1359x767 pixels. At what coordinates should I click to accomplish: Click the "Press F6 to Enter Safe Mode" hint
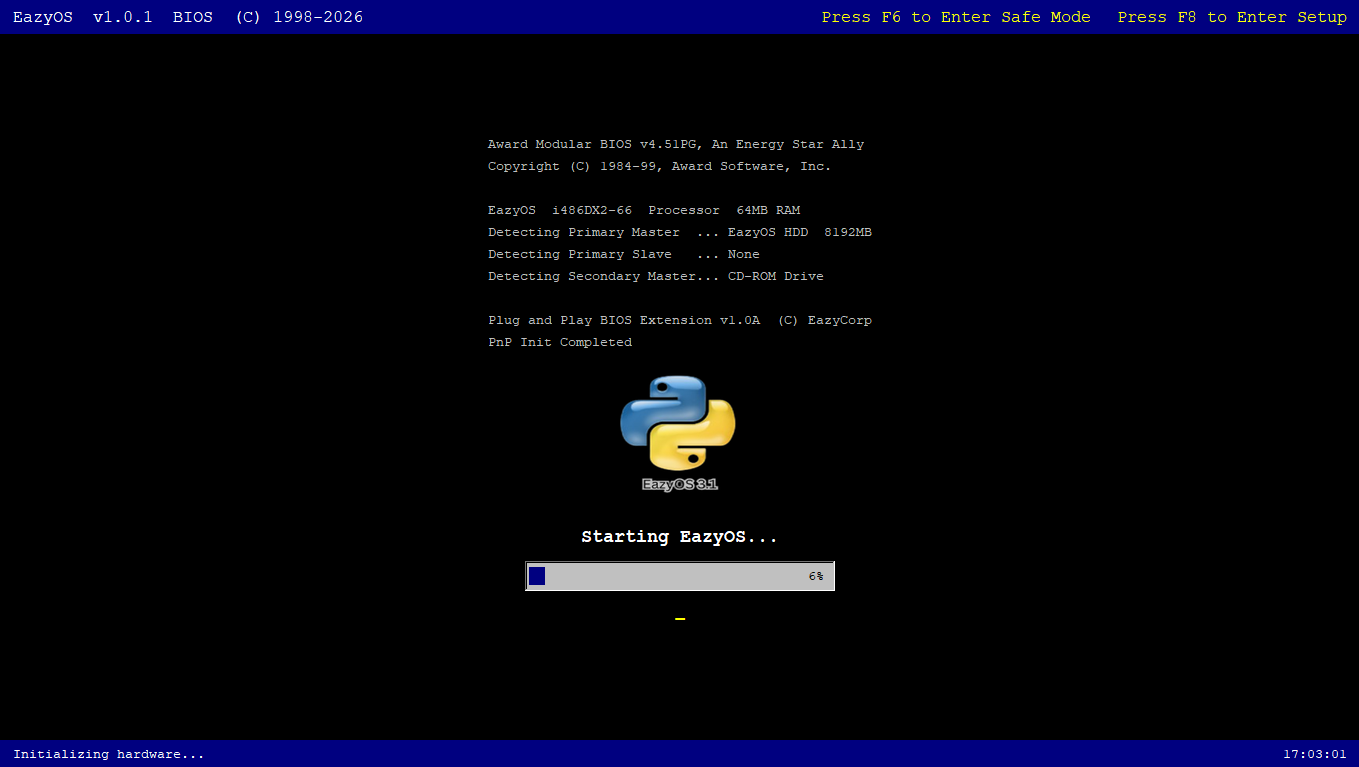956,17
